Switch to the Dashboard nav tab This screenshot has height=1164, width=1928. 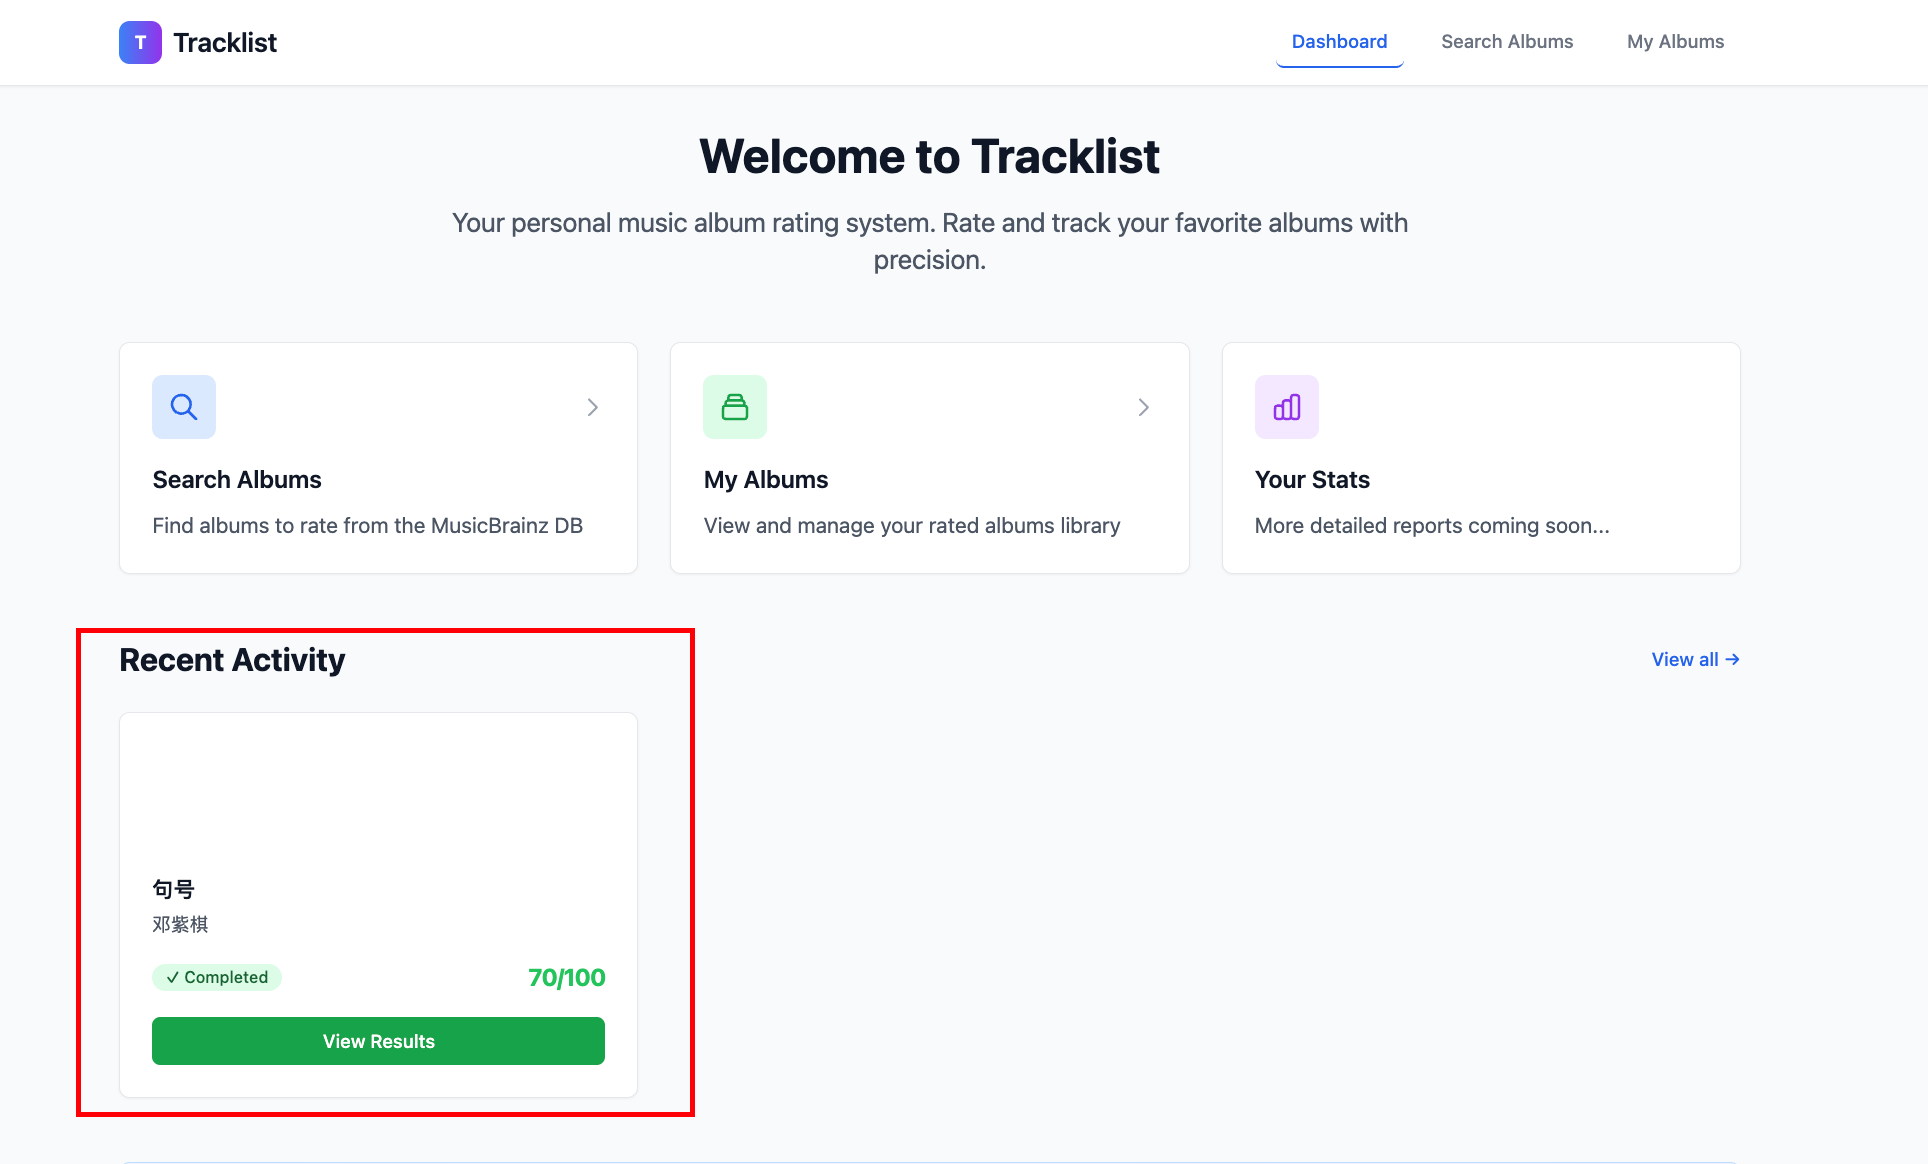coord(1339,42)
